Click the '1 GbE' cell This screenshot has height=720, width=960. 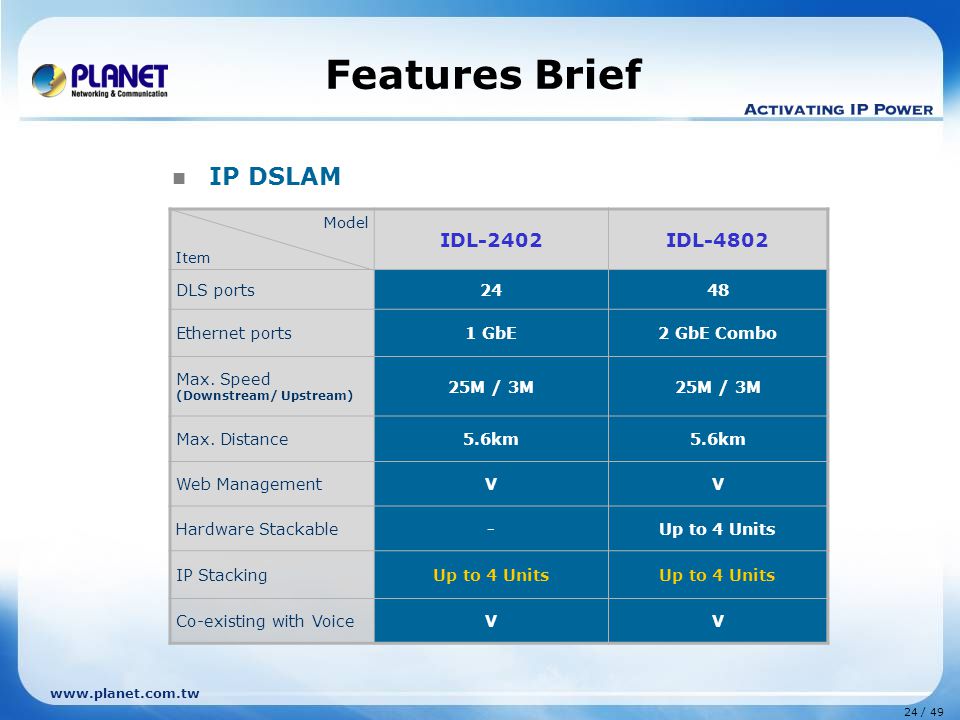point(491,333)
